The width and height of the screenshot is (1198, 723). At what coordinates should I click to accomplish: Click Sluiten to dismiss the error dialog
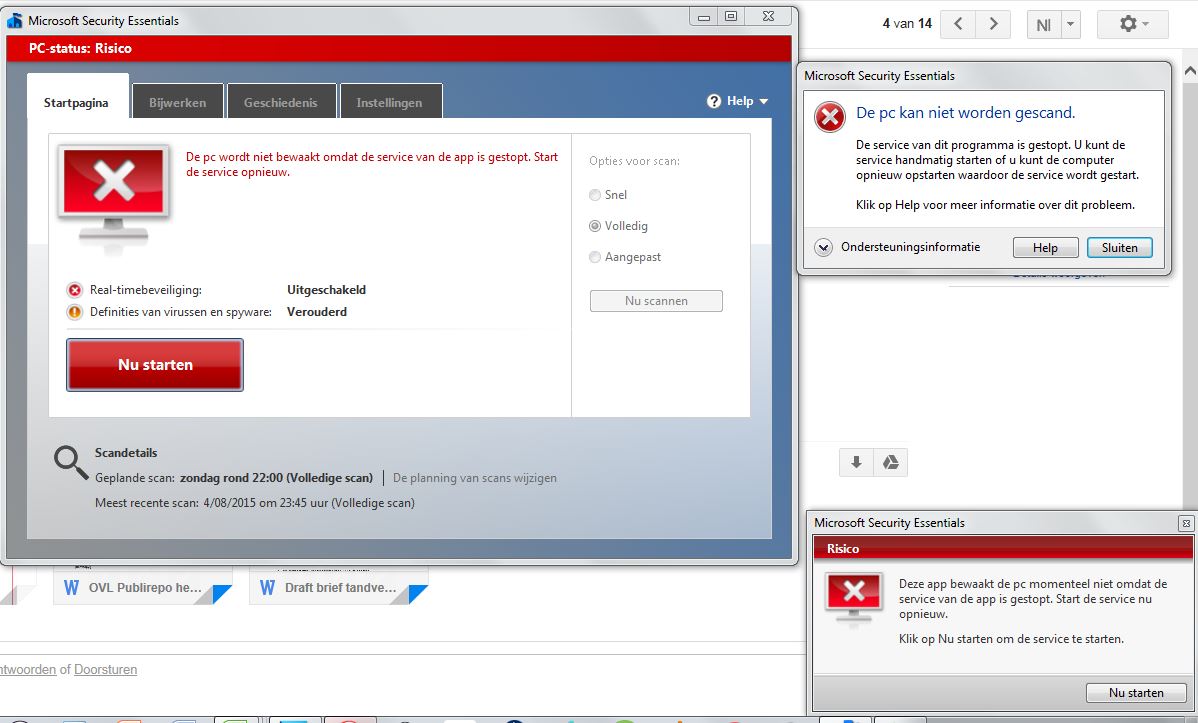(1119, 248)
